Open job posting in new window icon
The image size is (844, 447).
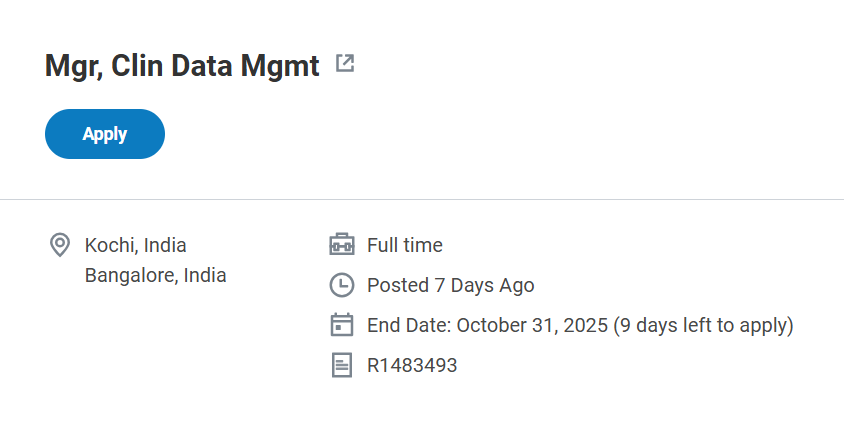pos(345,64)
